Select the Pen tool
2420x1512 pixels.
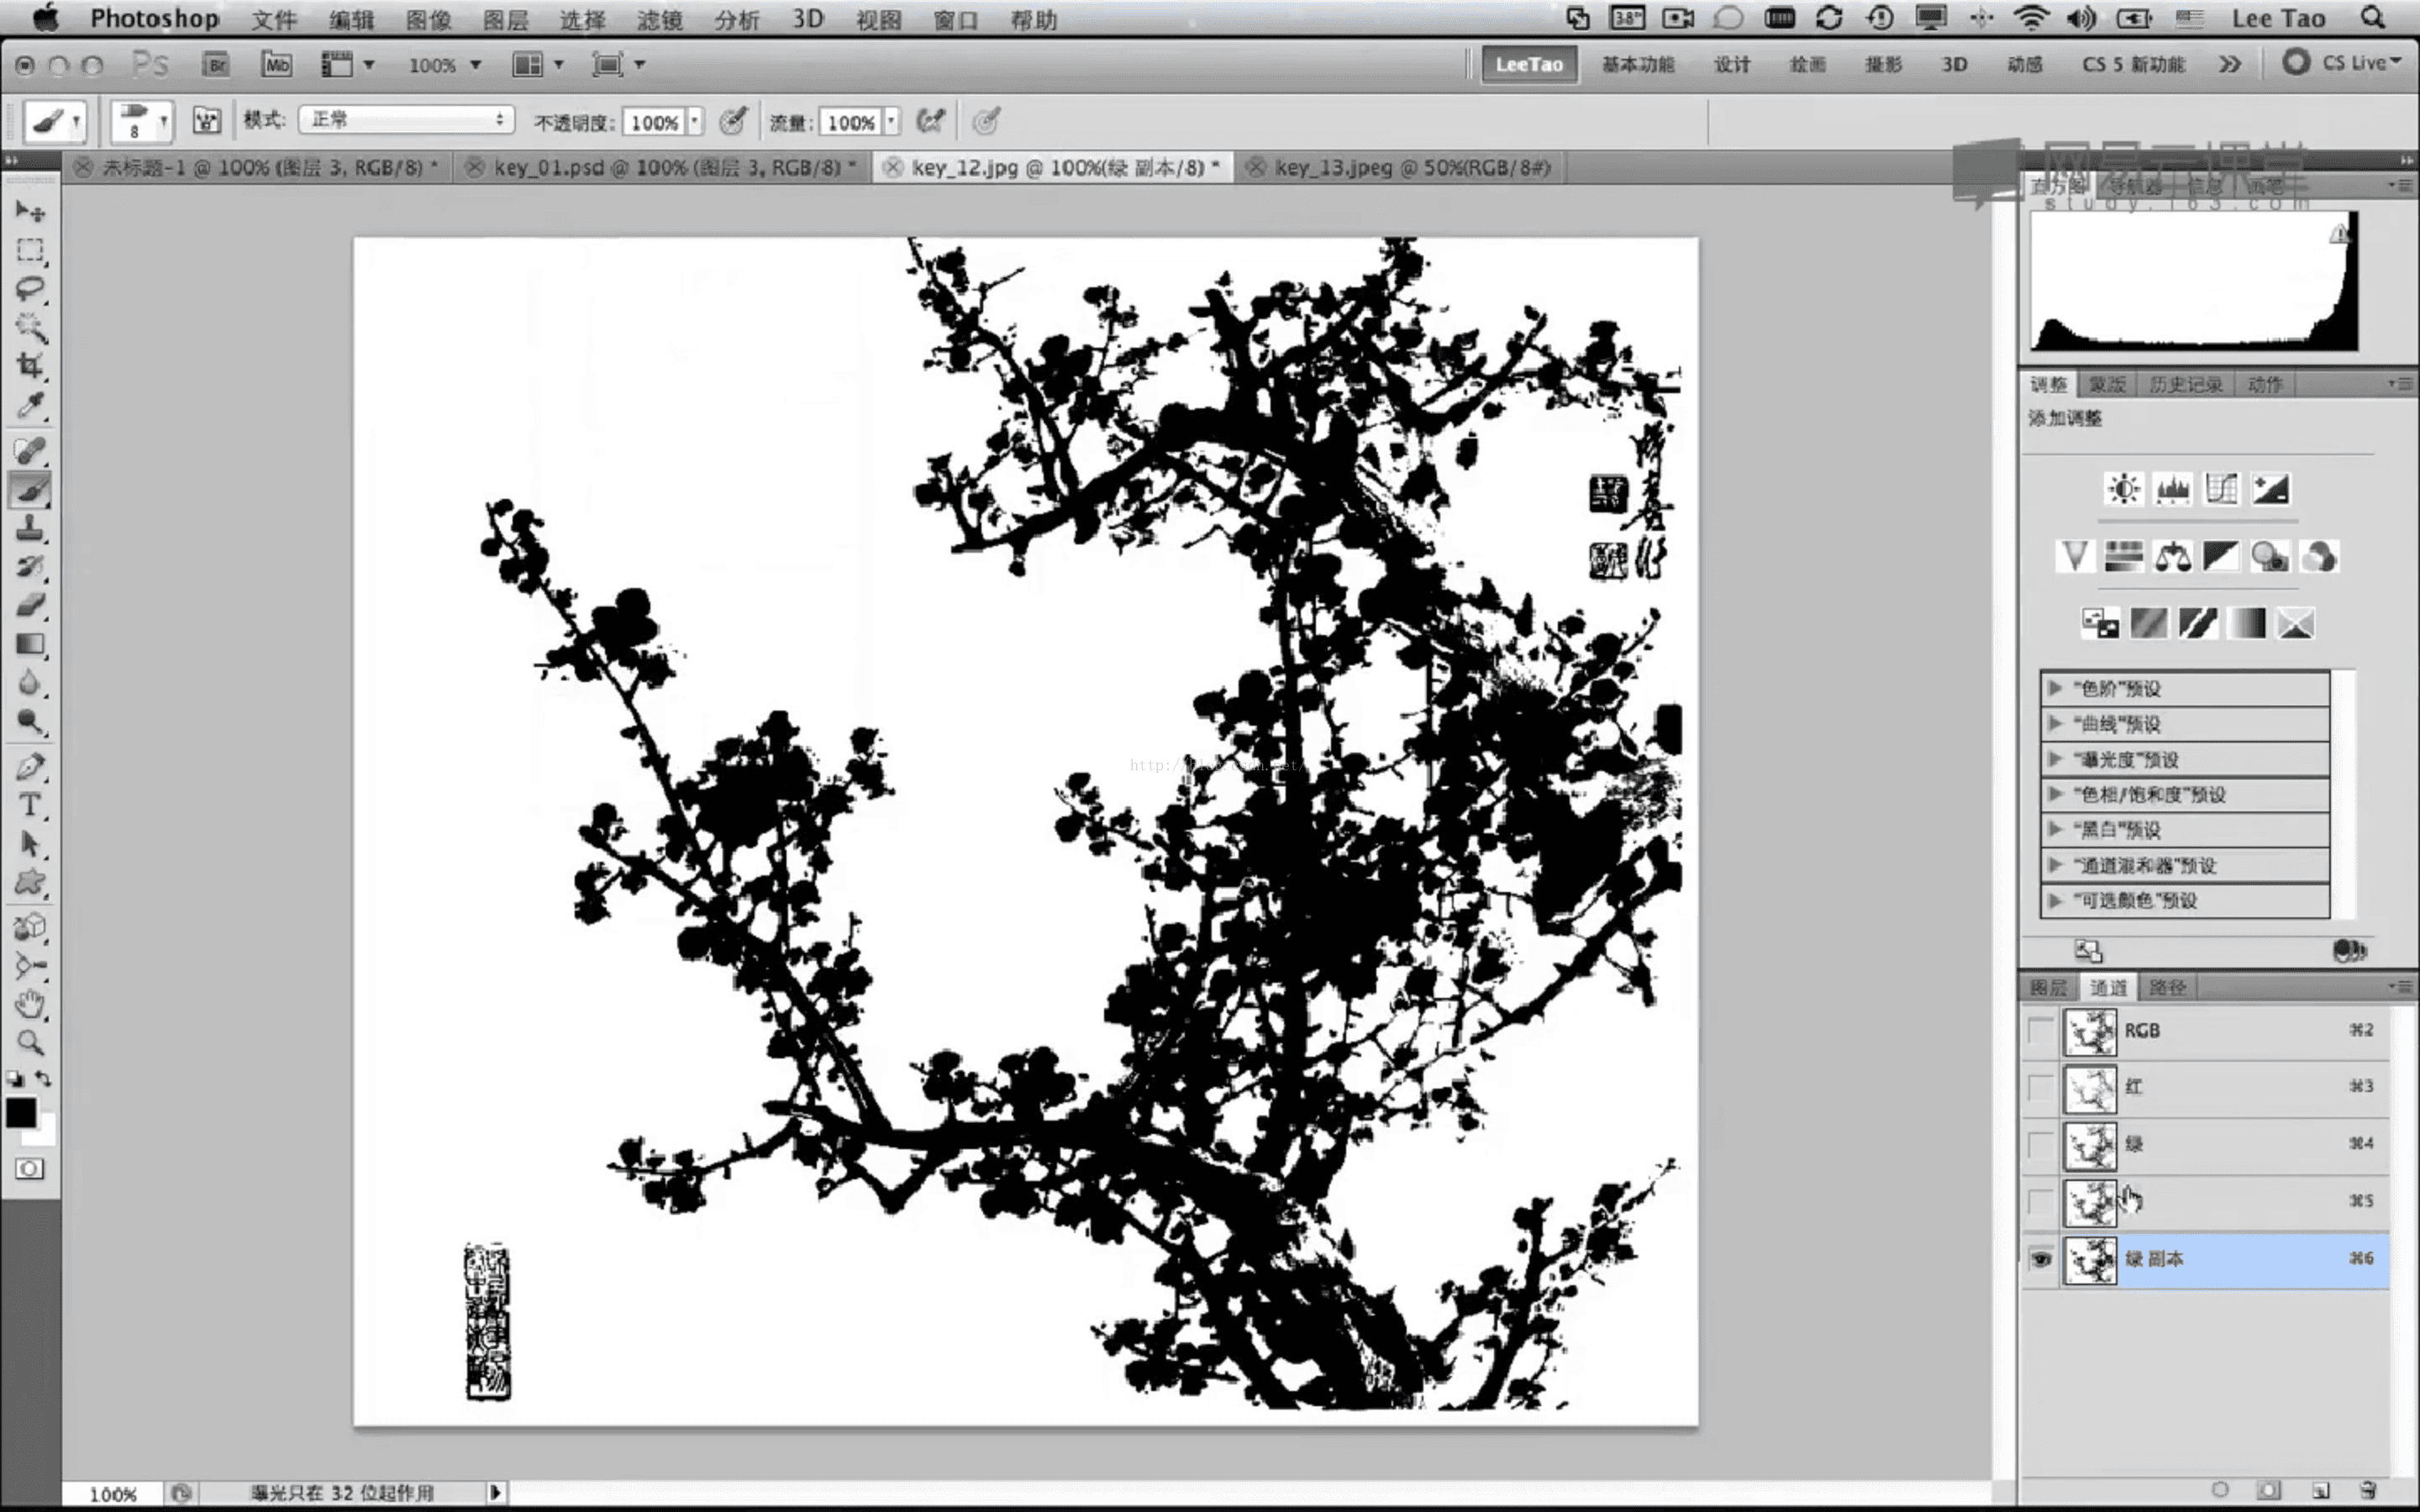(30, 767)
